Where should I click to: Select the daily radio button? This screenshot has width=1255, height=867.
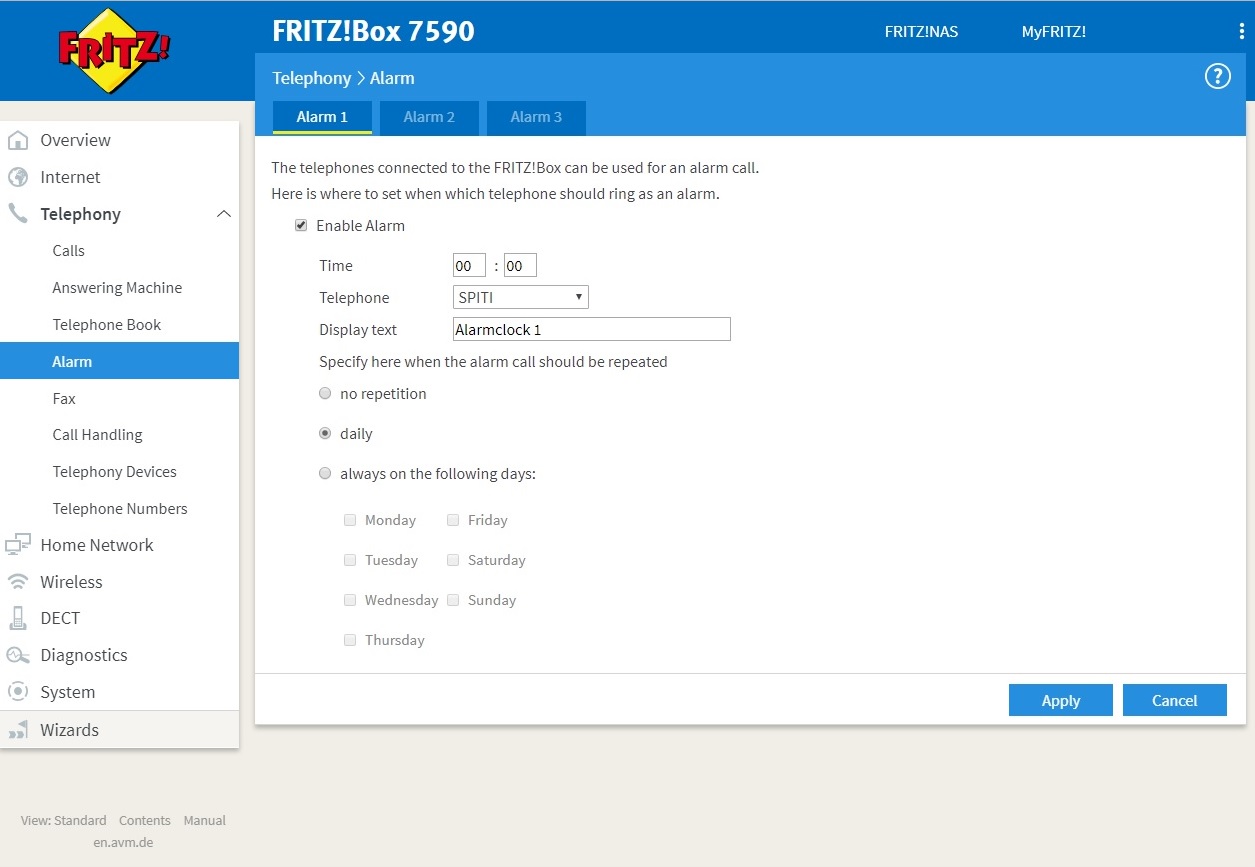point(325,434)
